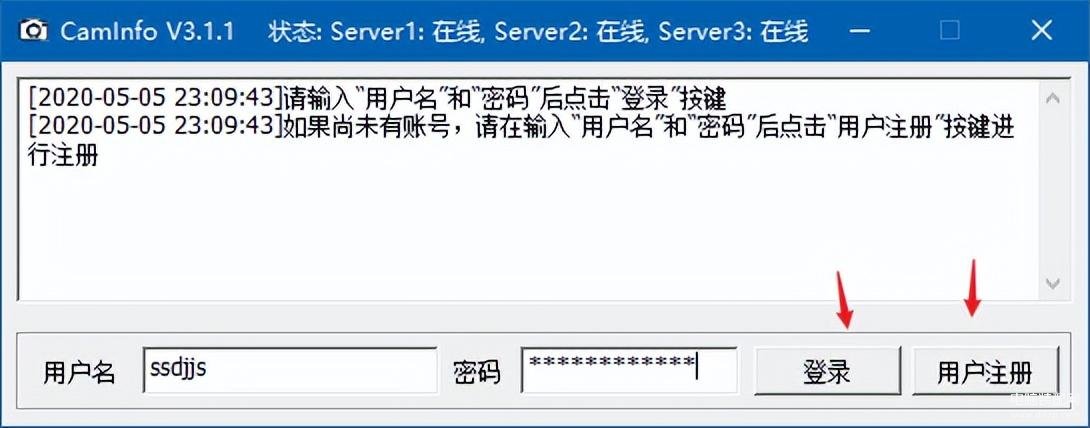
Task: Click the Server1: 在线 status text
Action: click(407, 31)
